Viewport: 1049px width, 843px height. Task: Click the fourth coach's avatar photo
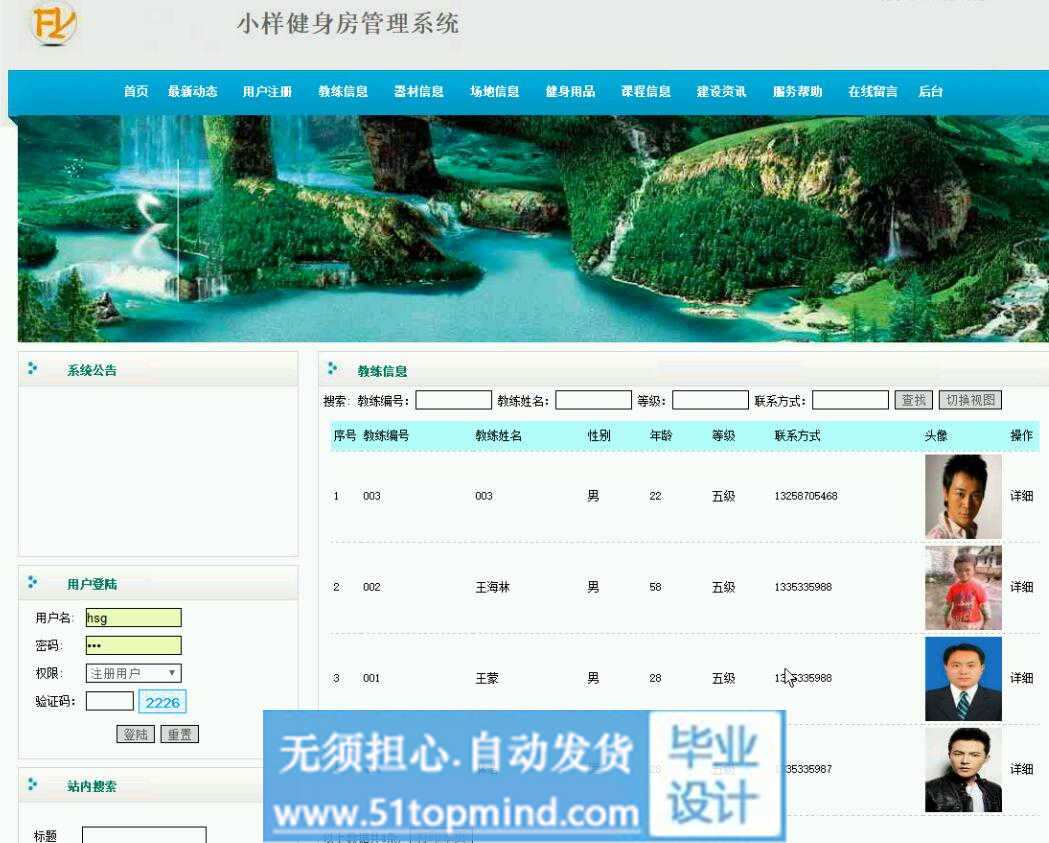(x=963, y=769)
